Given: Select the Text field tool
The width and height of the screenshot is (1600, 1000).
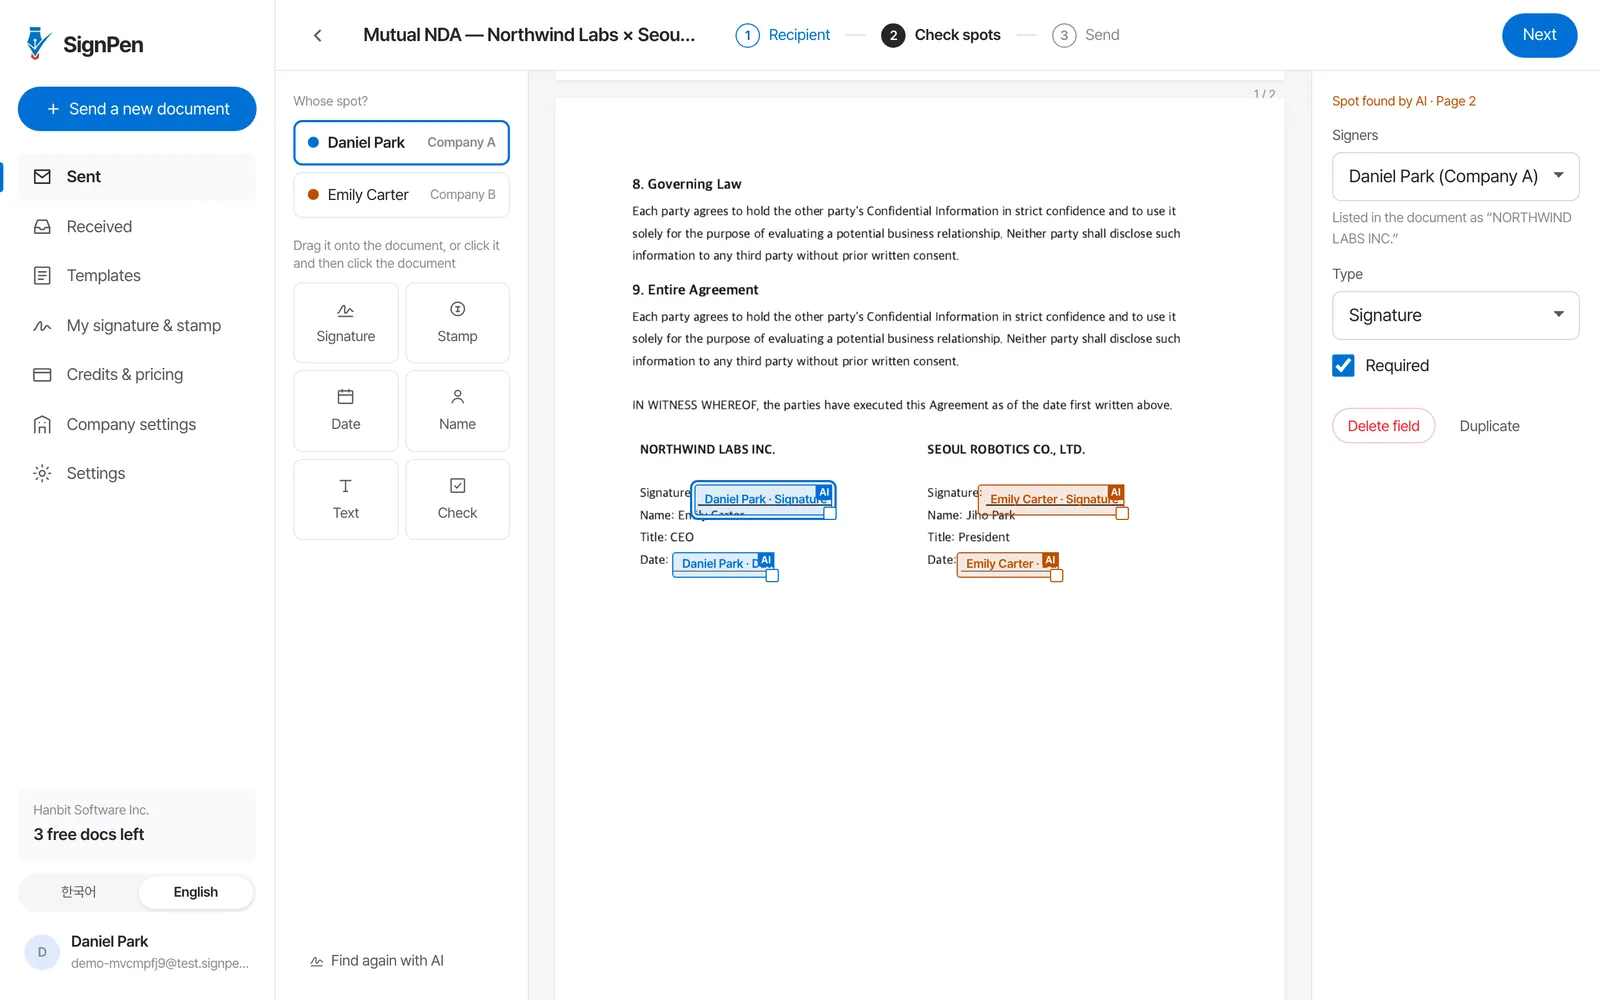Looking at the screenshot, I should click(346, 499).
